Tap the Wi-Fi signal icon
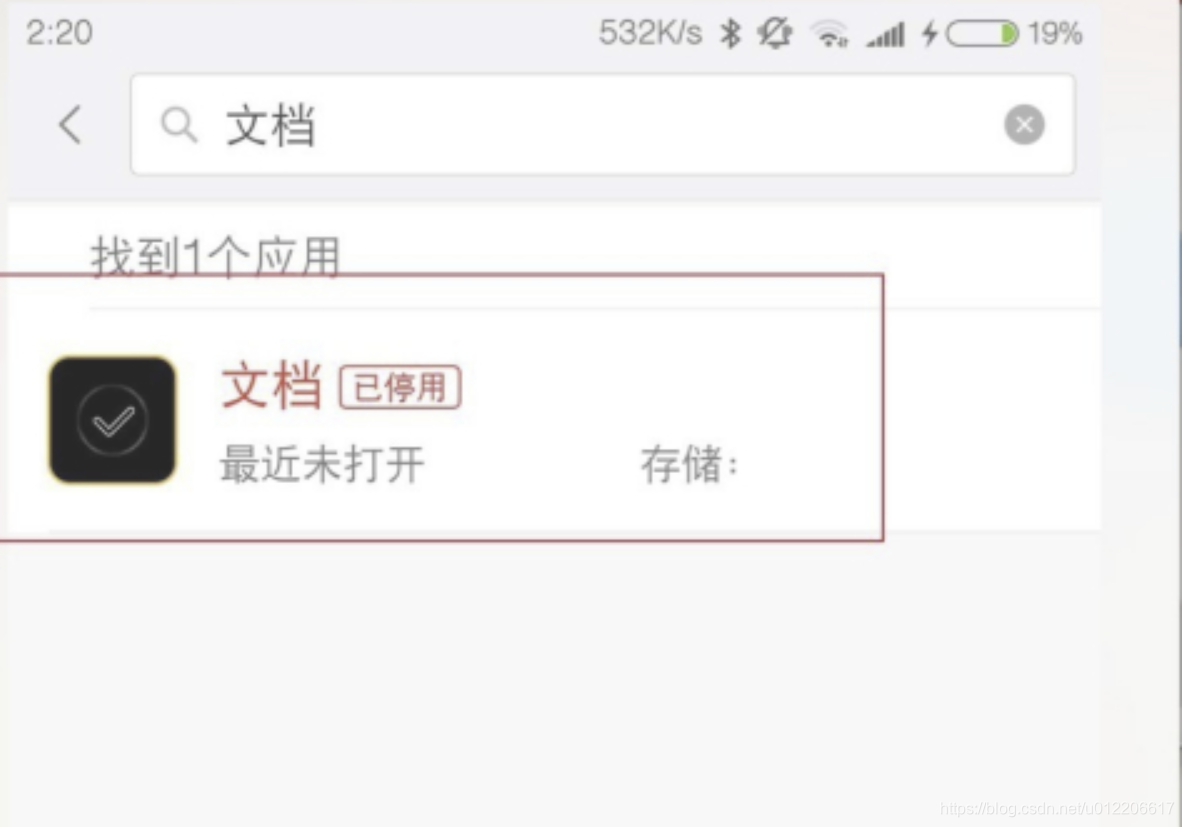1184x827 pixels. pos(829,34)
